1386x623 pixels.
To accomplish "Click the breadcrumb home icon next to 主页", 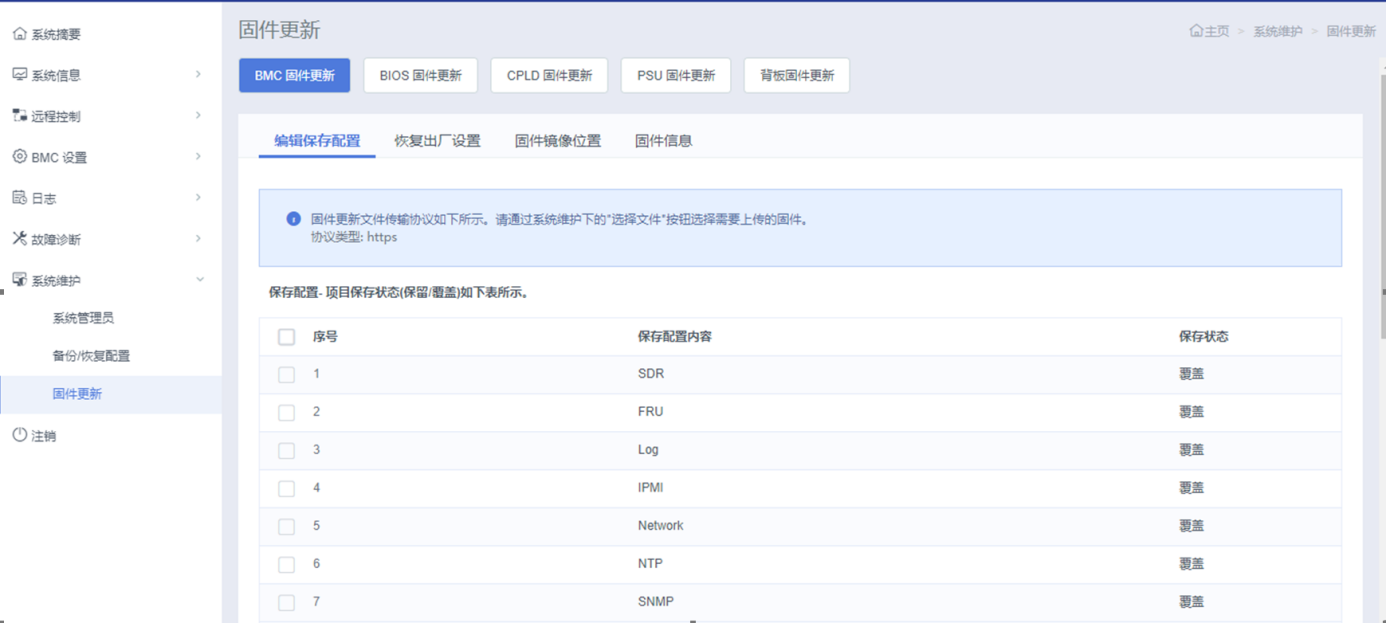I will pos(1196,31).
